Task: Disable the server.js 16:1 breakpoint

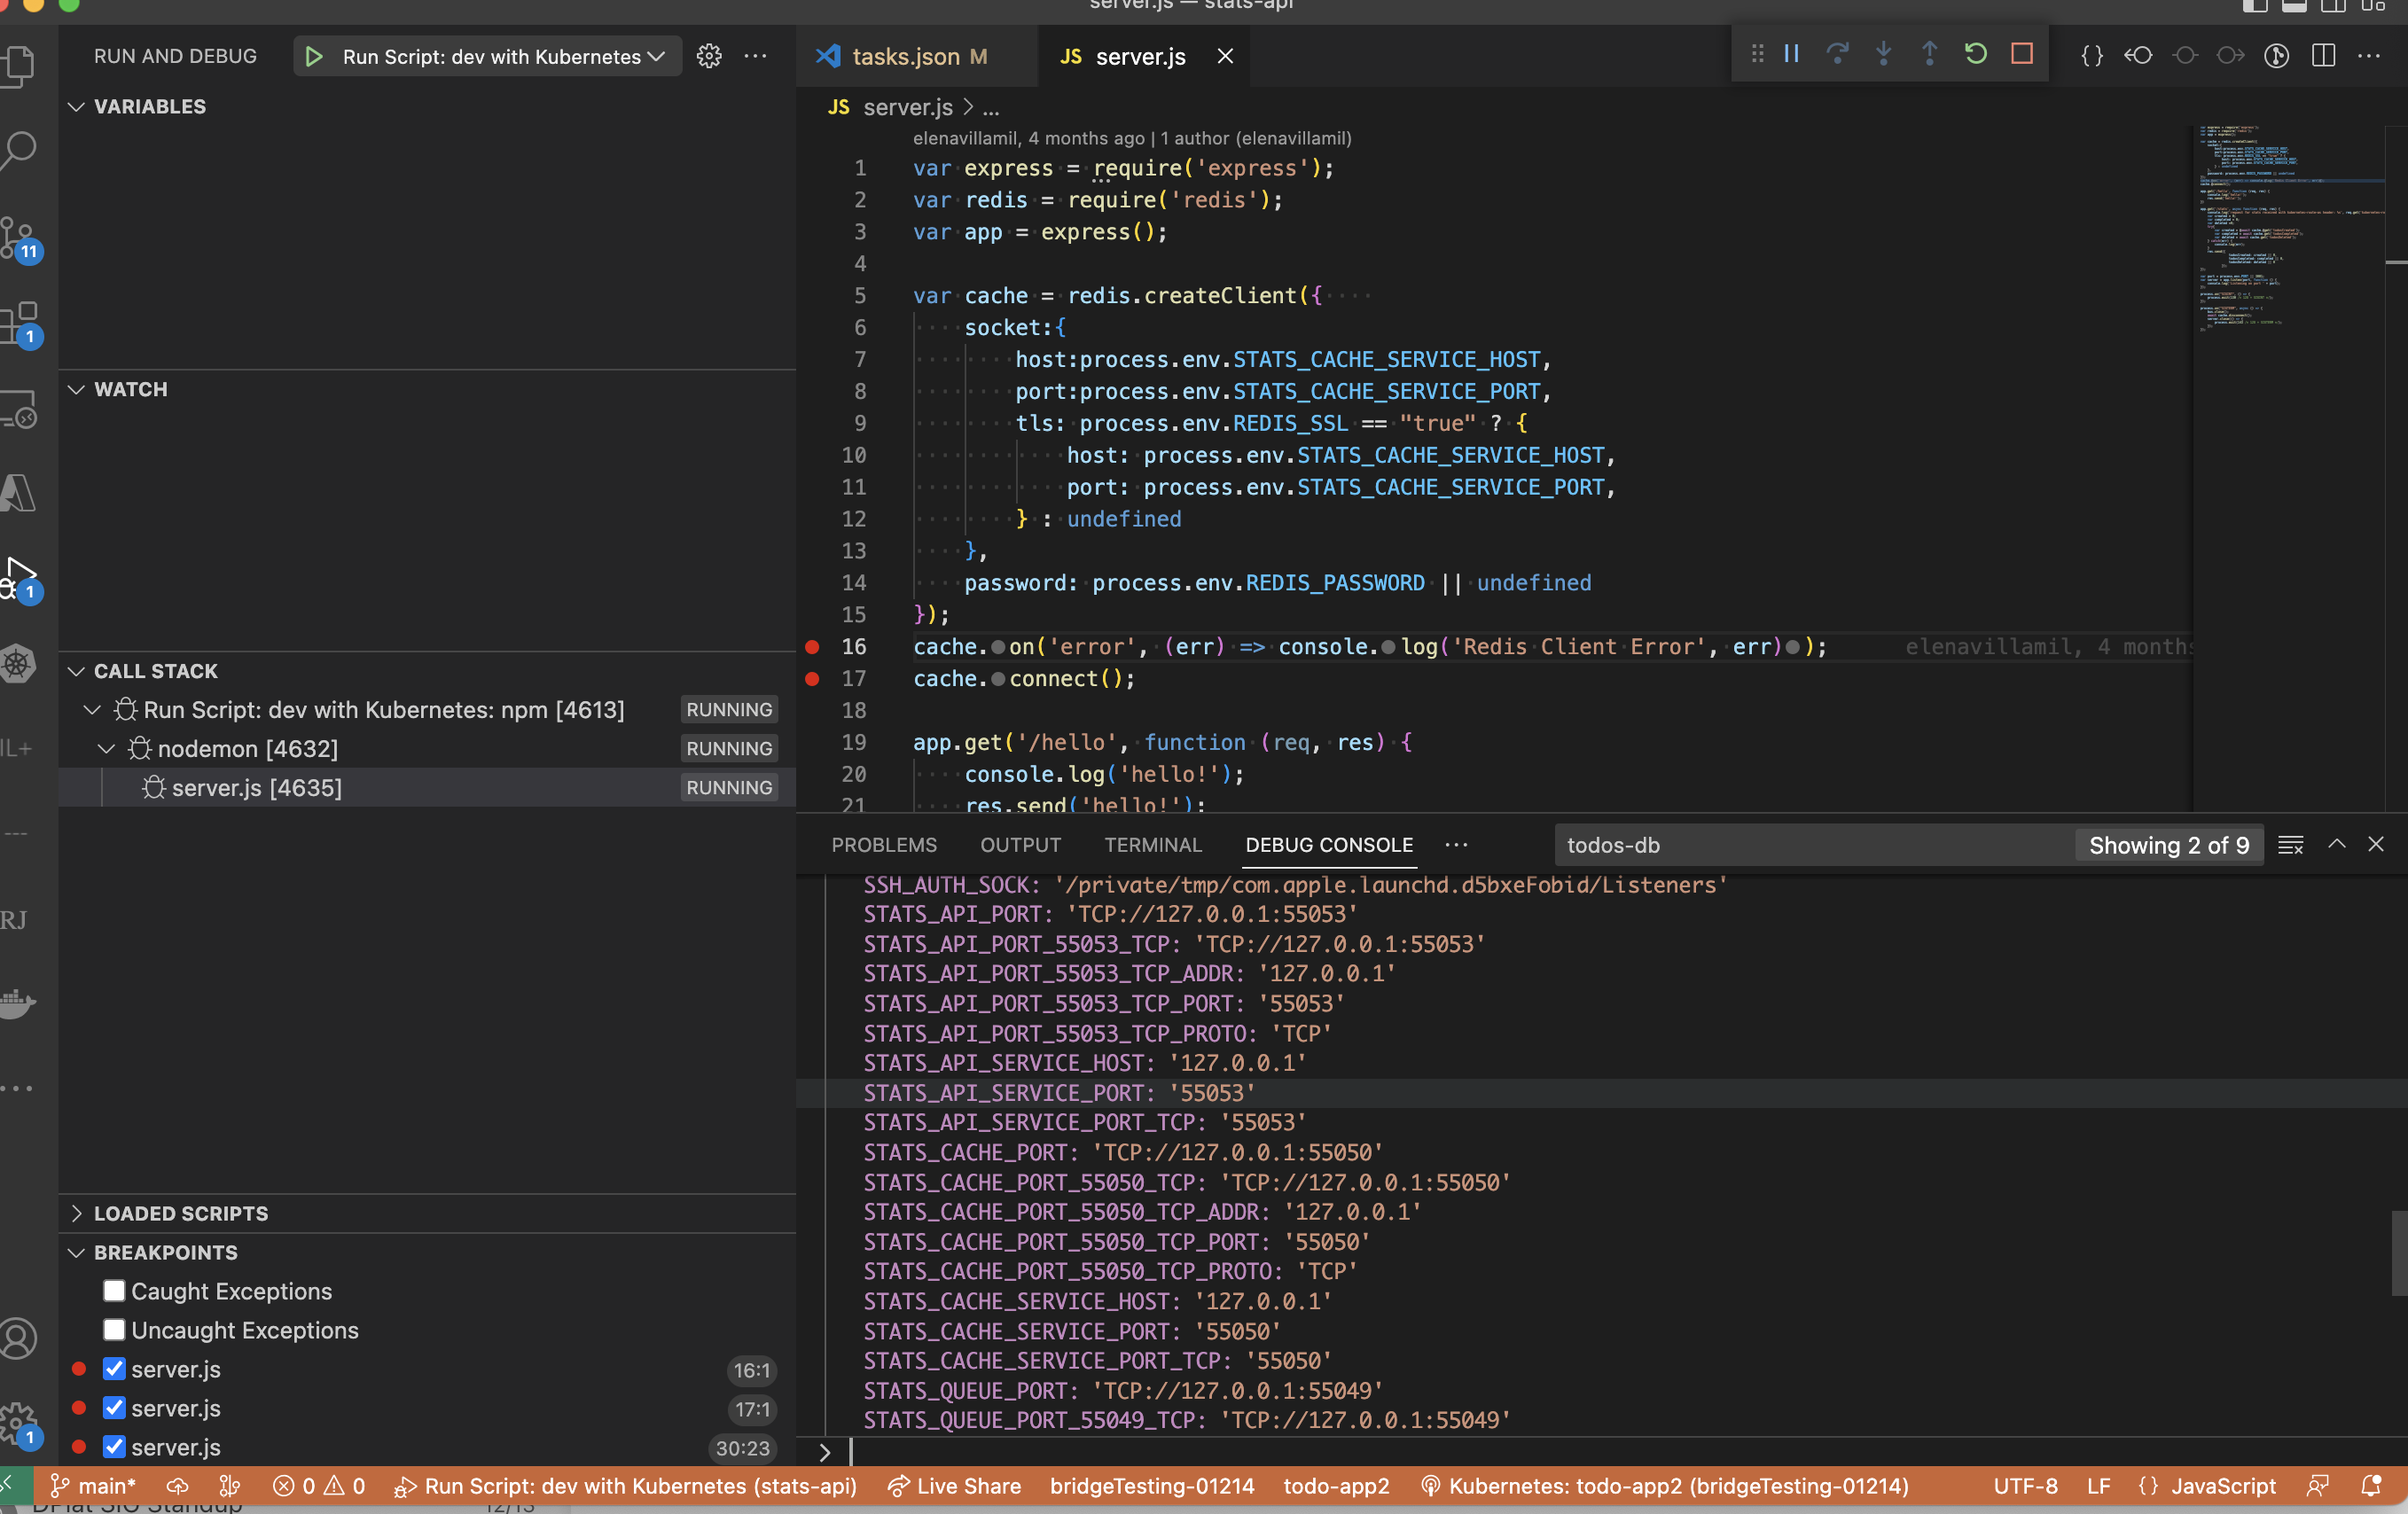Action: pos(114,1369)
